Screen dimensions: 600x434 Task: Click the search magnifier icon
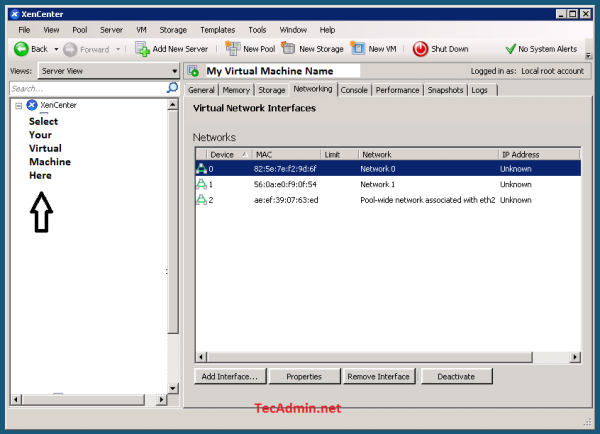point(172,88)
